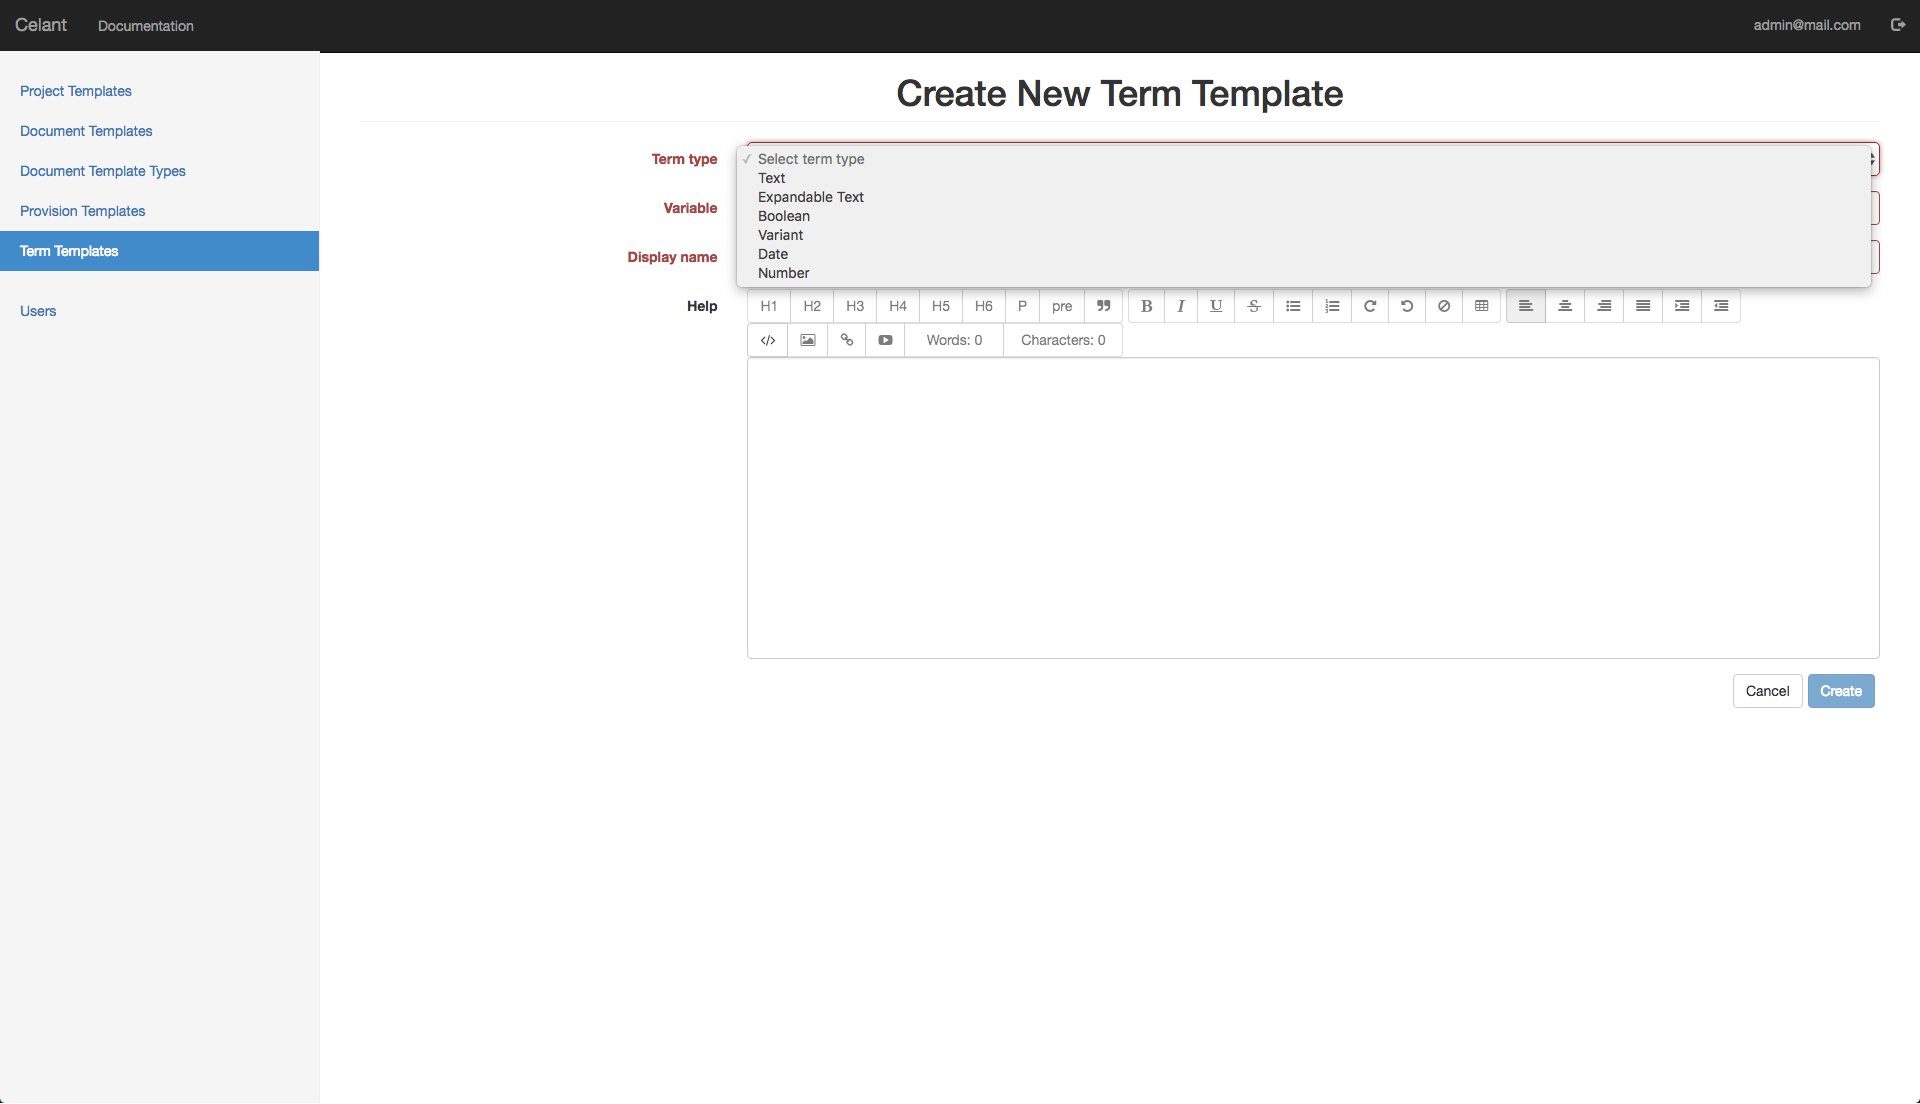
Task: Select 'Boolean' from the term type list
Action: [783, 216]
